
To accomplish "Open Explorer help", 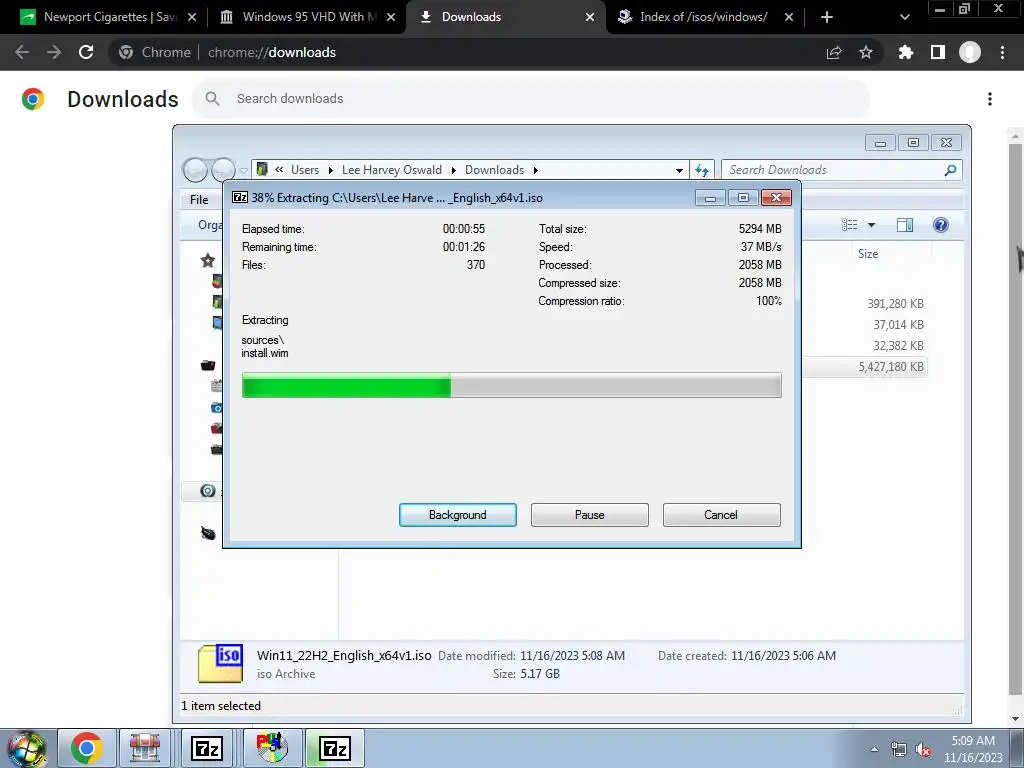I will 940,225.
